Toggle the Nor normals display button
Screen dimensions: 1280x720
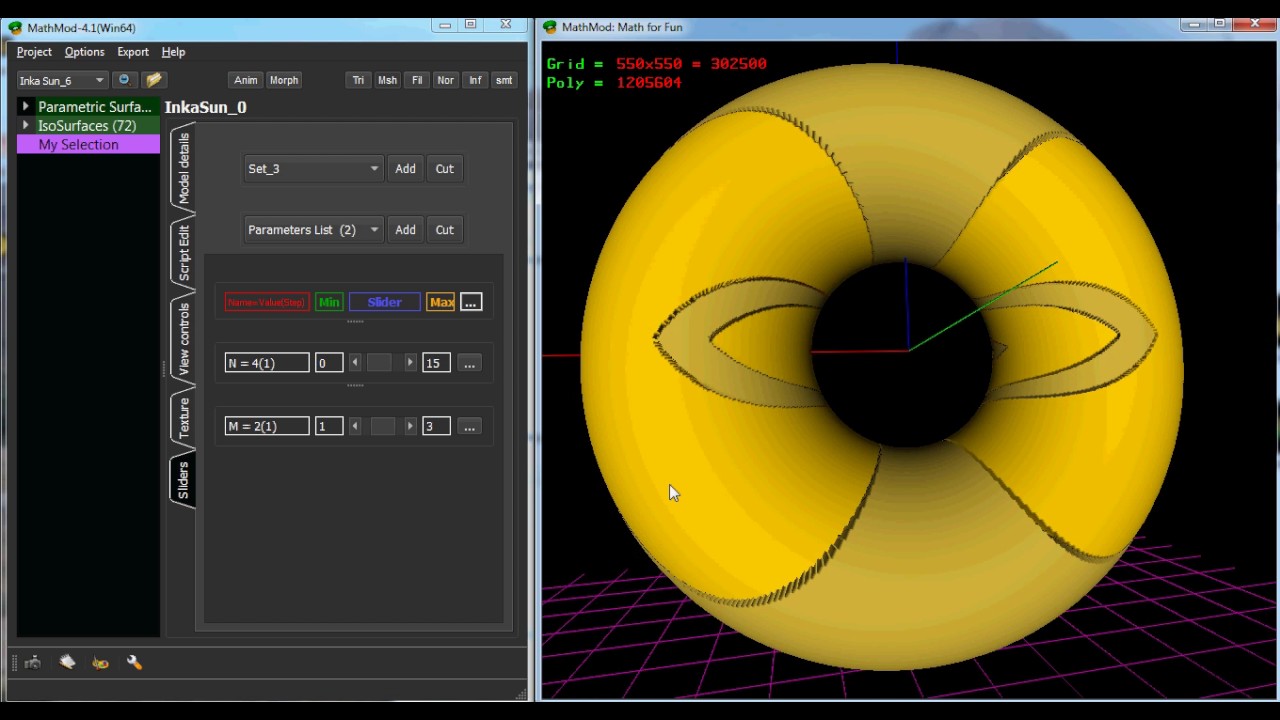pos(445,80)
